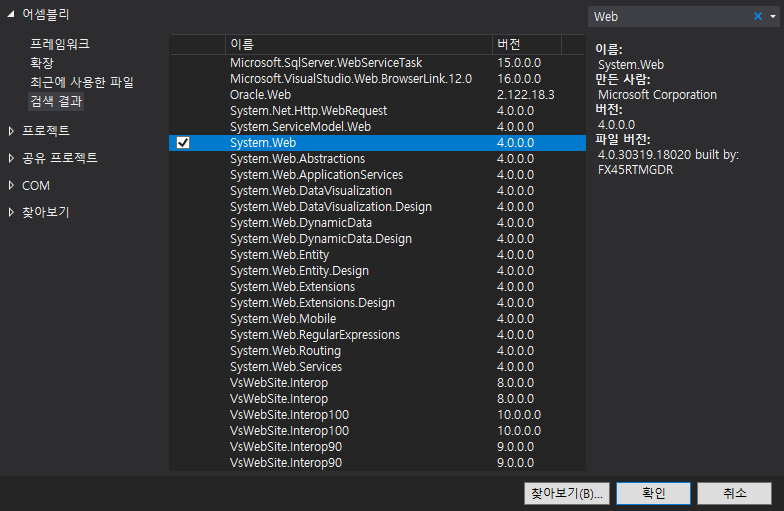
Task: Select 검색 결과 category
Action: coord(56,102)
